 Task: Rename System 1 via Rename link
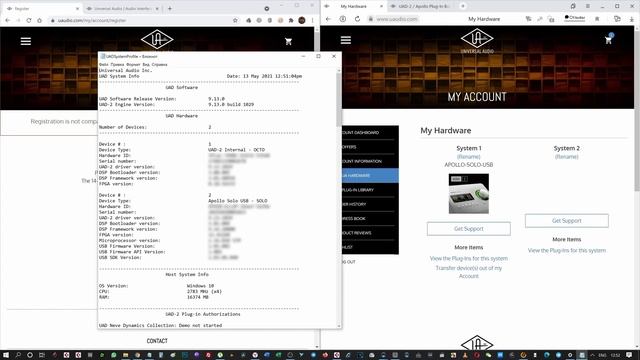pos(469,157)
